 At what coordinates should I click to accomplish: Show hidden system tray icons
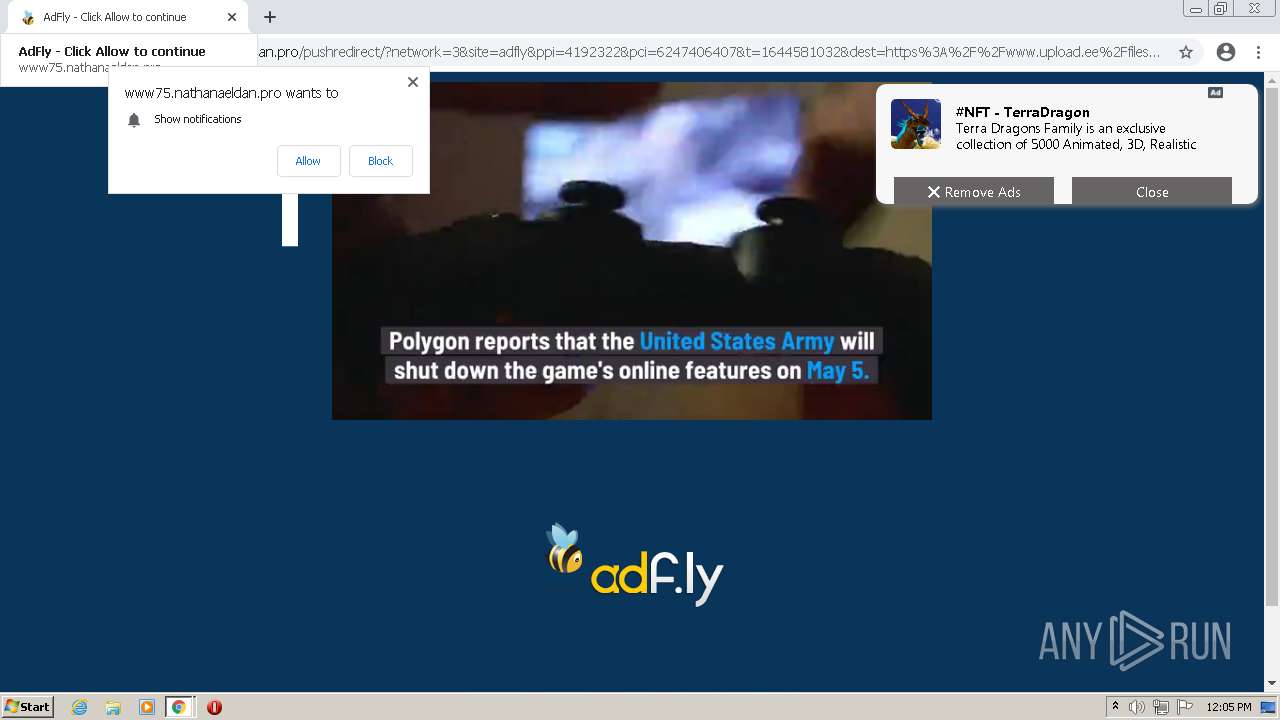point(1115,707)
